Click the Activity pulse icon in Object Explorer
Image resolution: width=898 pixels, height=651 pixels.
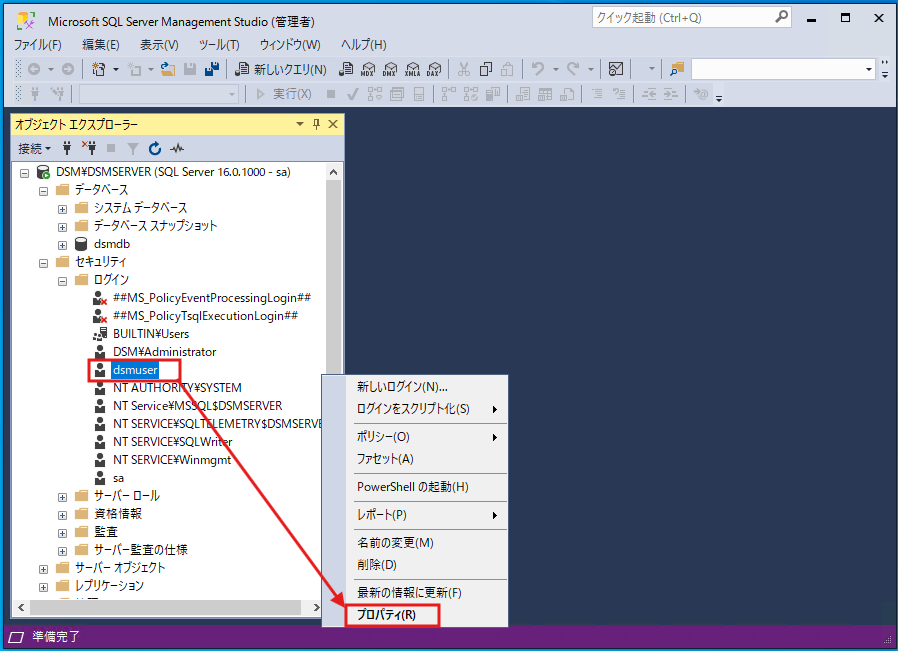point(177,149)
